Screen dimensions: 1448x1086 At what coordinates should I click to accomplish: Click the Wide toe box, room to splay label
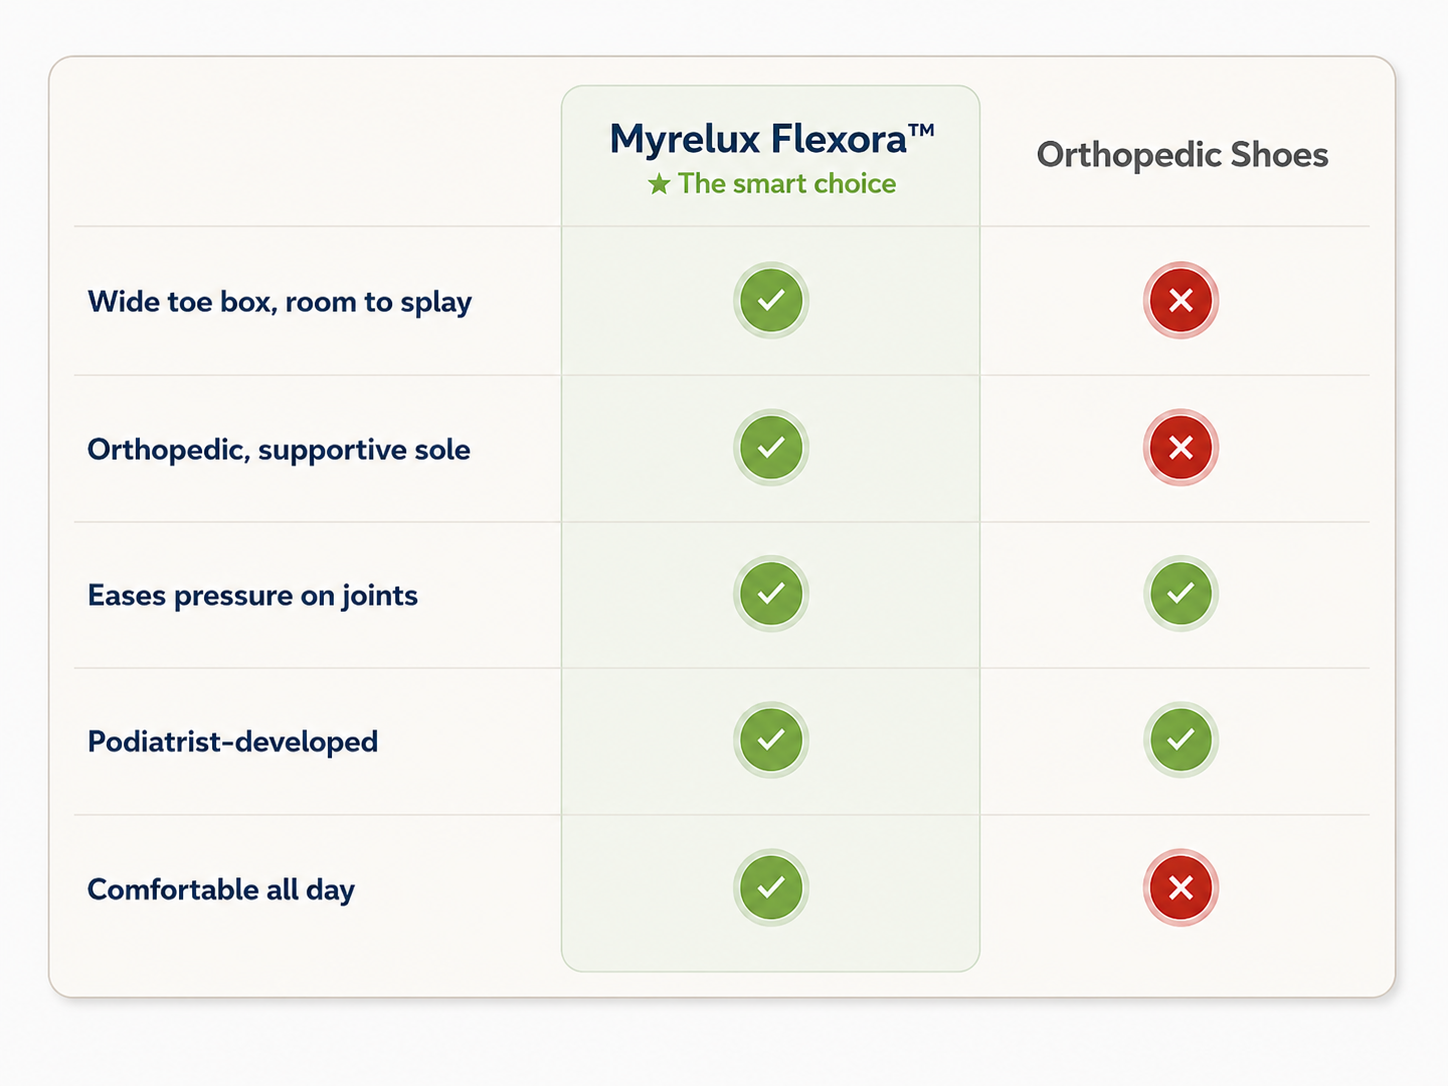coord(280,302)
